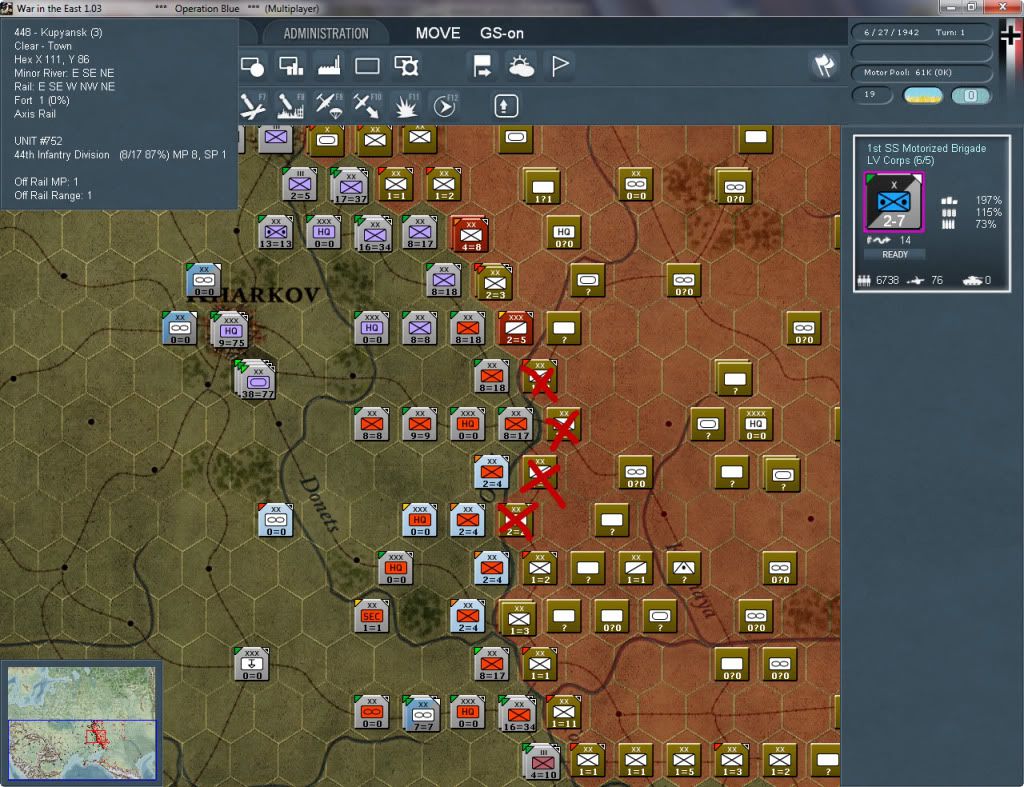
Task: Click 44th Infantry Division text in hex info
Action: pos(62,155)
